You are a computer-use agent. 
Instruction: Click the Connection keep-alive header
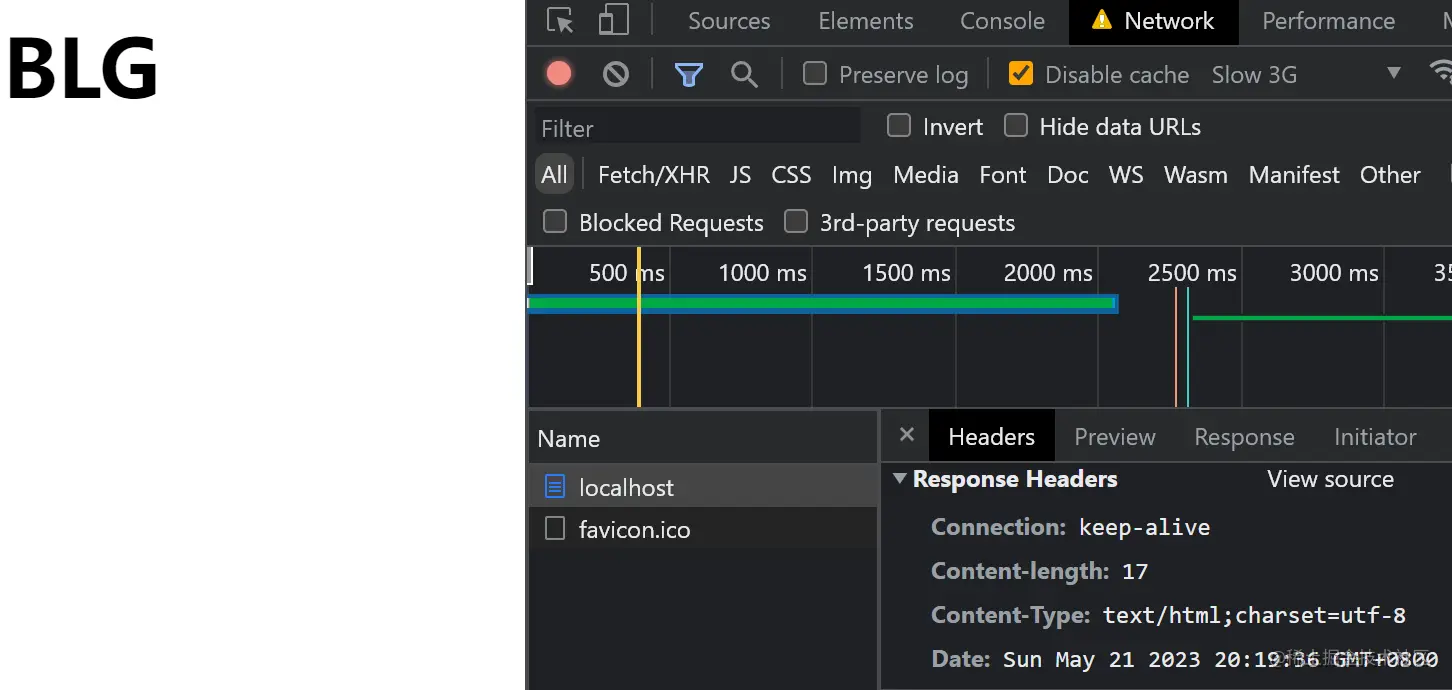click(1070, 527)
